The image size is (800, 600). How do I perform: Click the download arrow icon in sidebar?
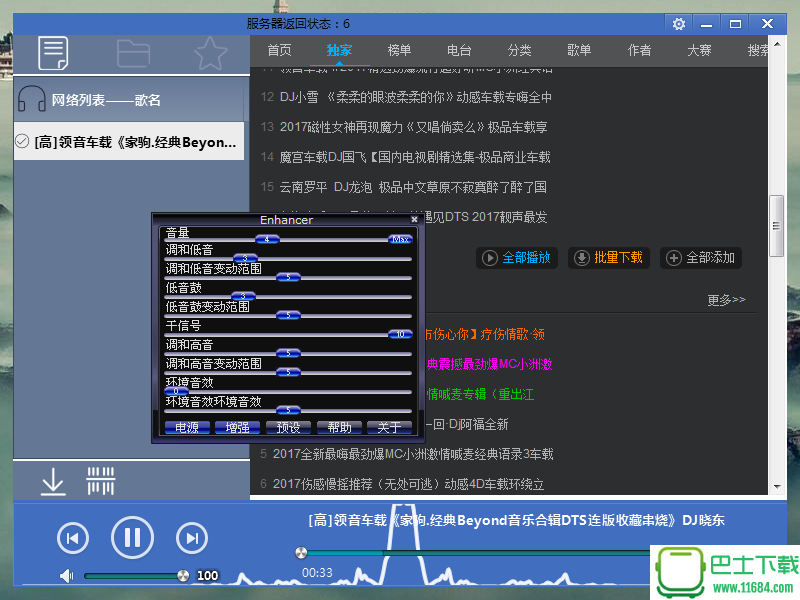pyautogui.click(x=53, y=482)
